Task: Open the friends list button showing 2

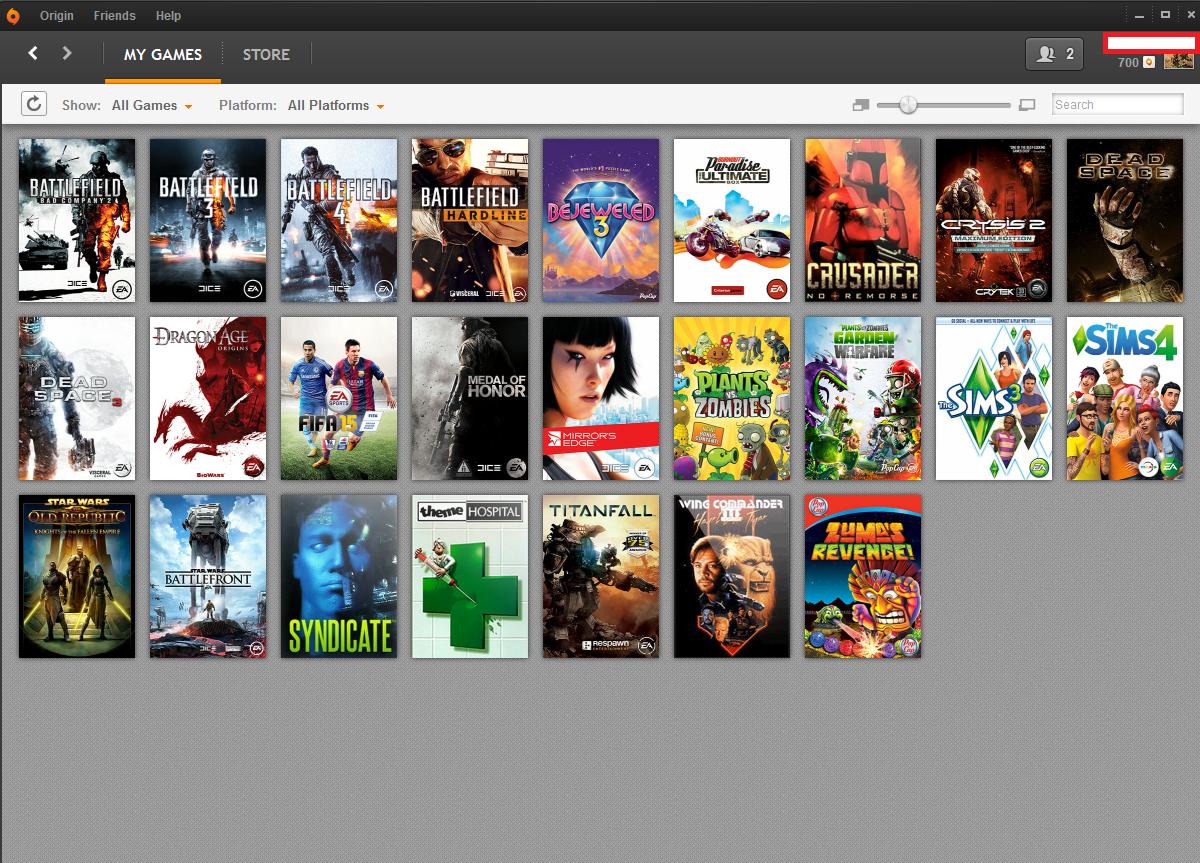Action: 1055,54
